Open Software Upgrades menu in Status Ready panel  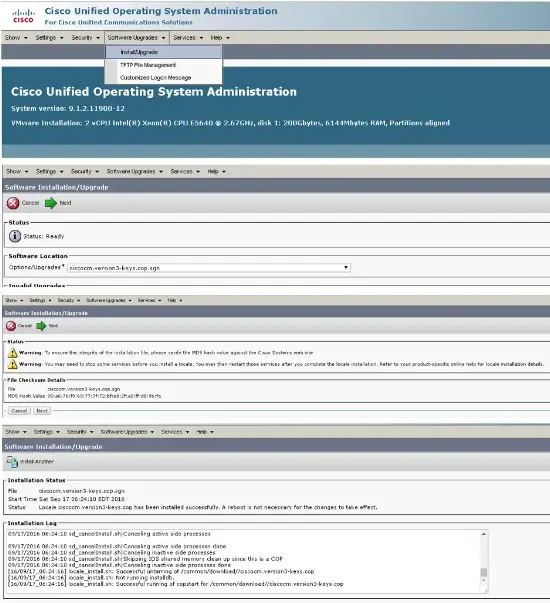(x=135, y=172)
